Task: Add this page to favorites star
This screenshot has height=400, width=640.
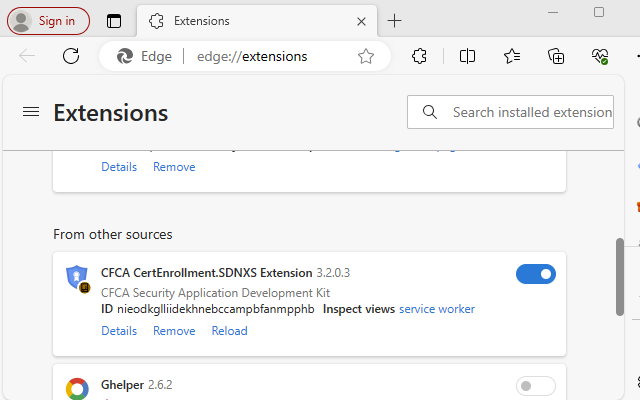Action: point(366,56)
